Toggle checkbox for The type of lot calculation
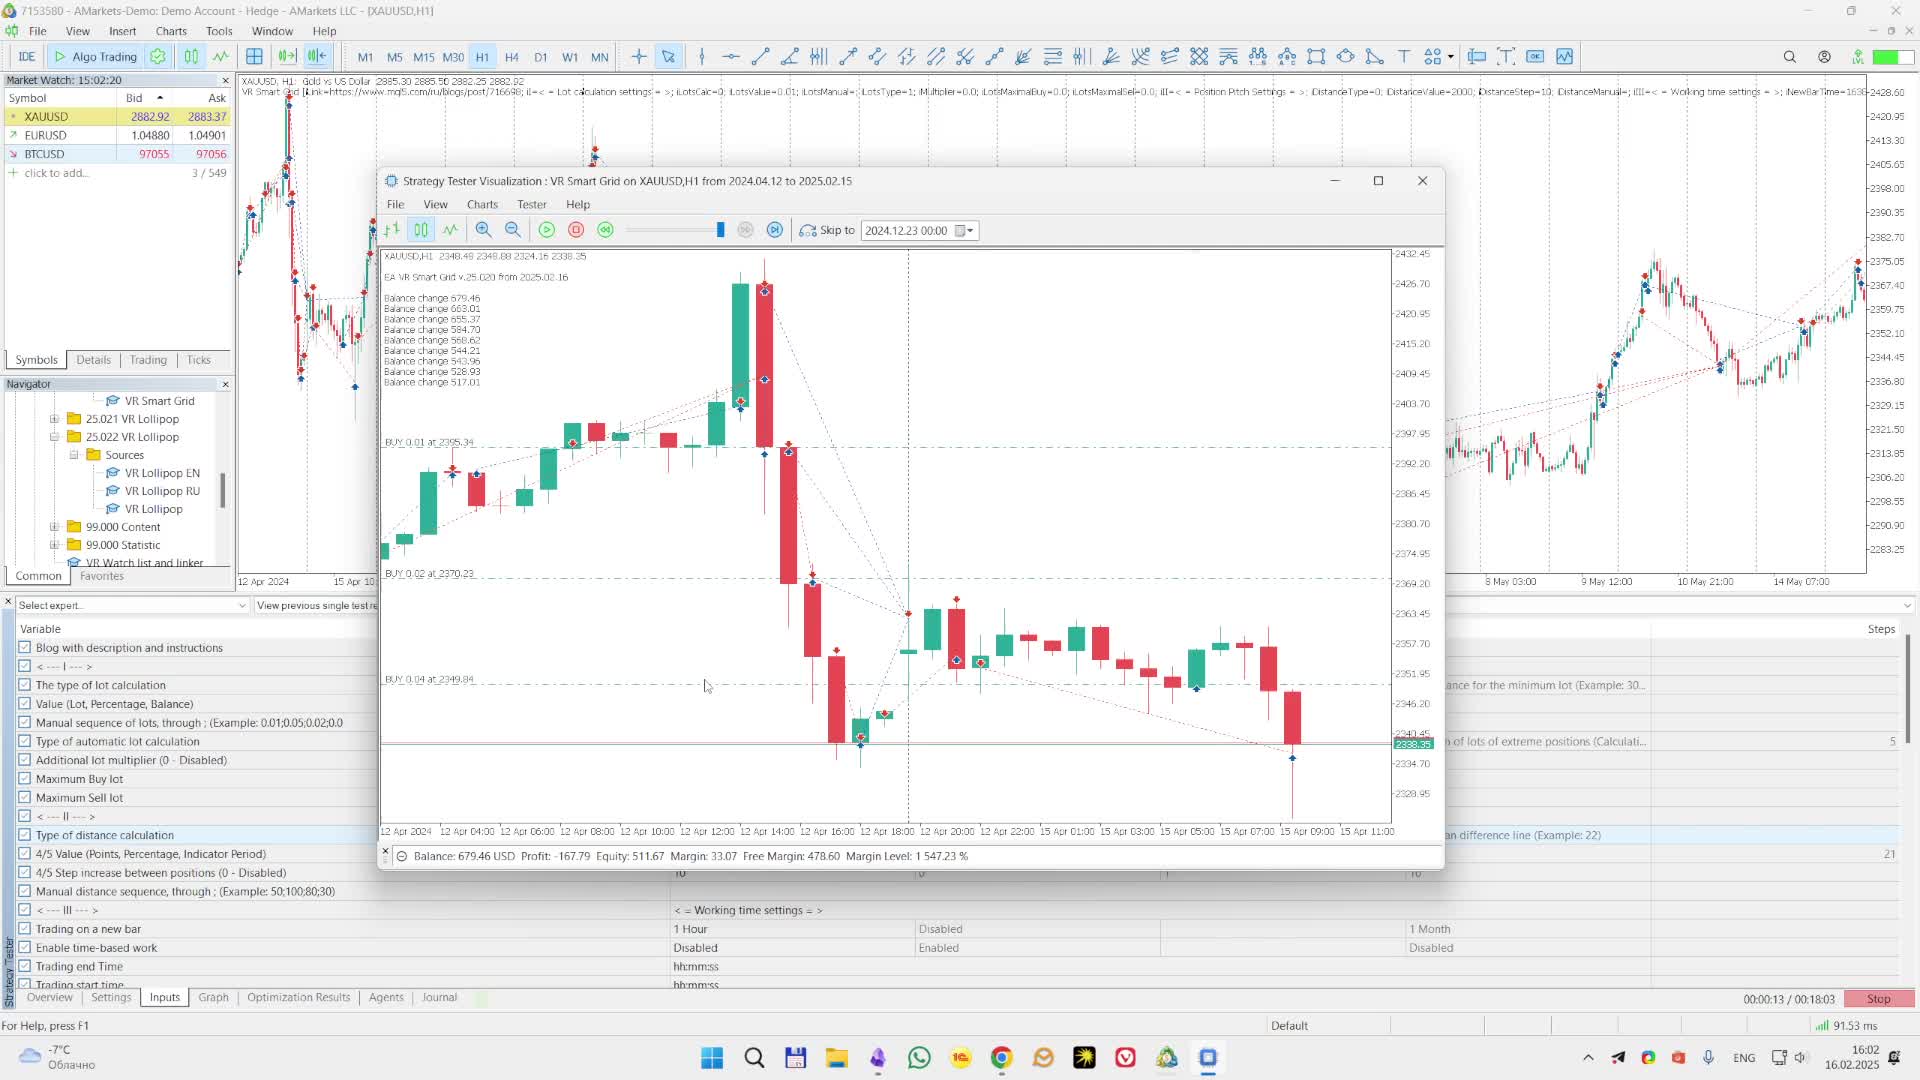The height and width of the screenshot is (1080, 1920). click(x=25, y=685)
